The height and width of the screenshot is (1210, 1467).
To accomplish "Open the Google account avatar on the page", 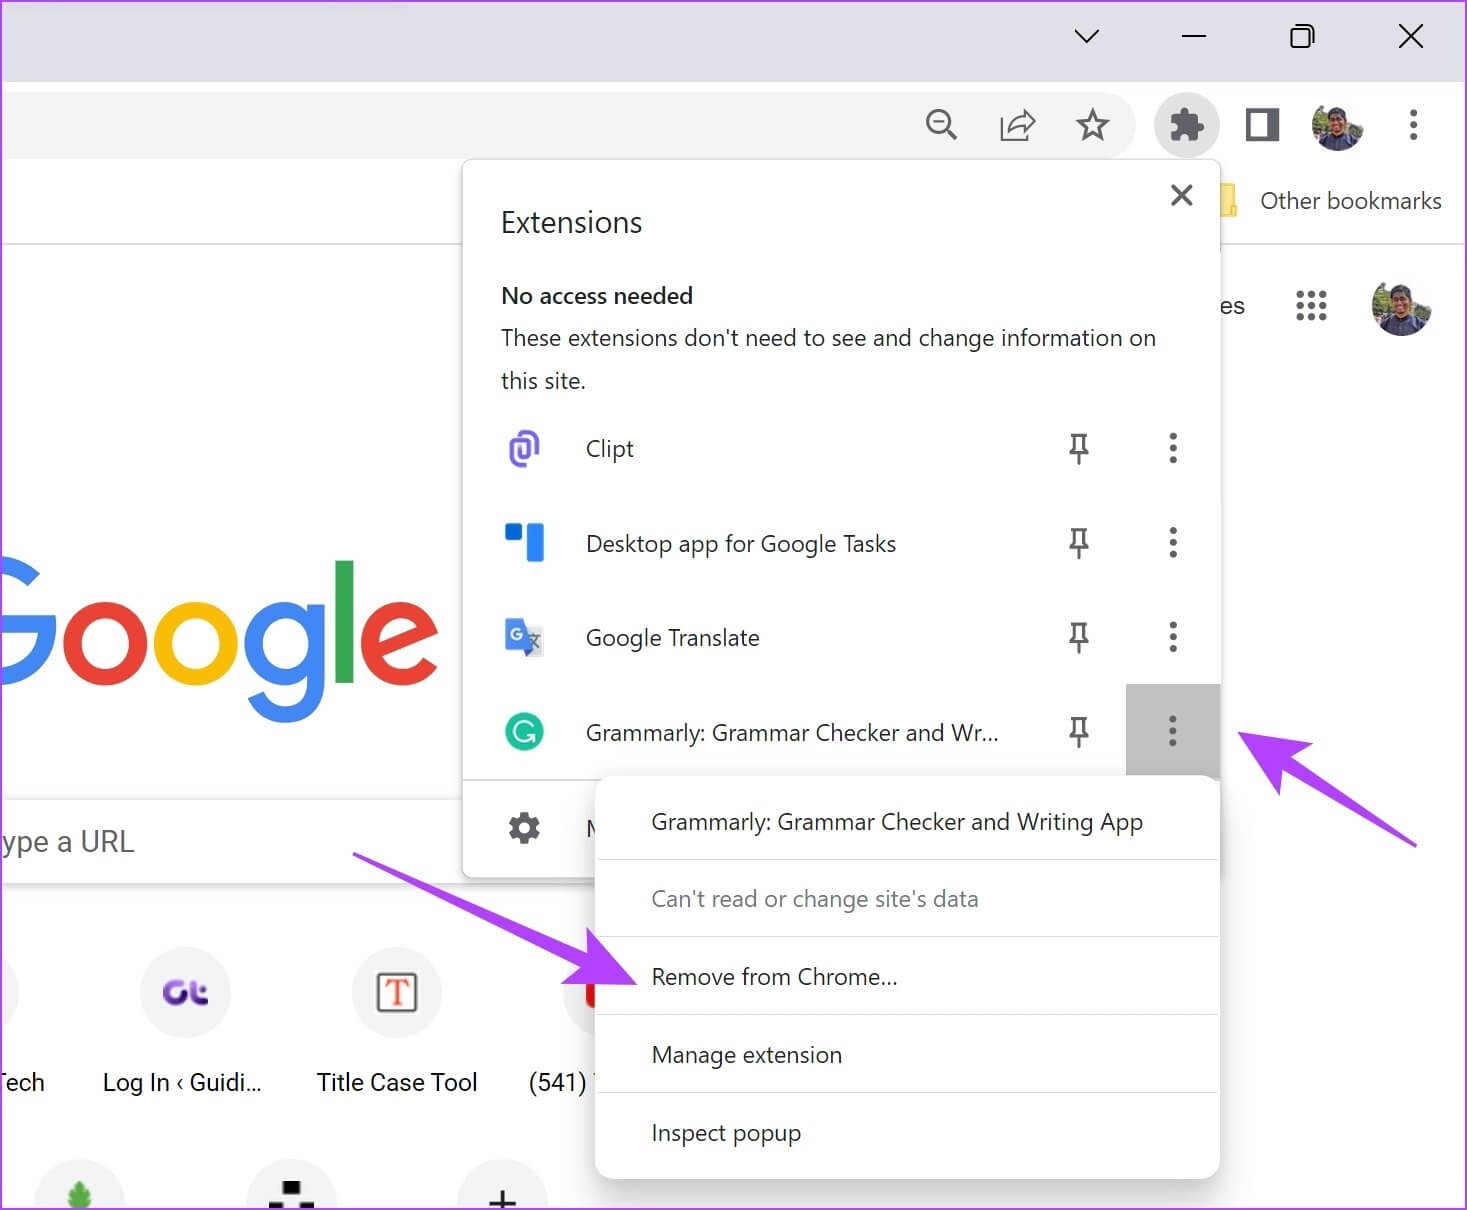I will click(1400, 307).
